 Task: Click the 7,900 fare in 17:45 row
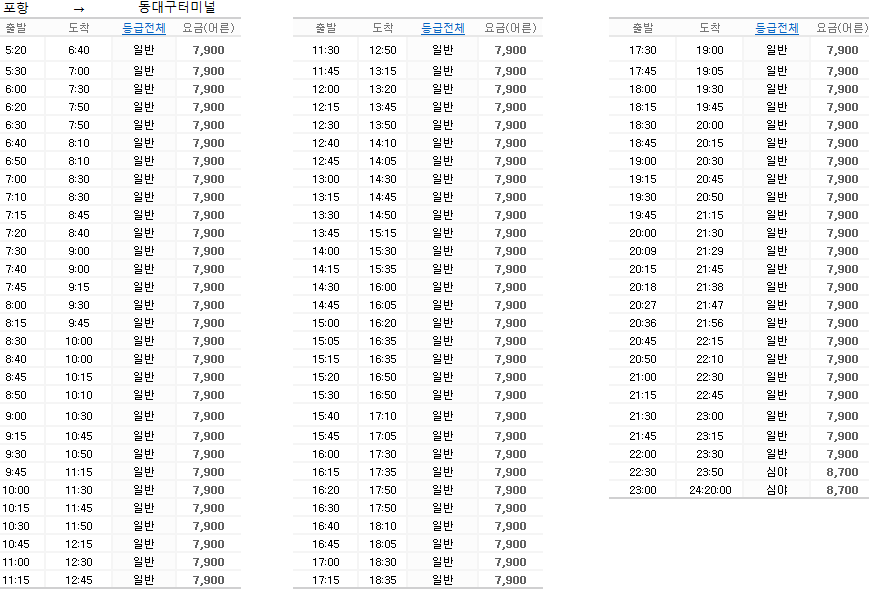click(842, 71)
